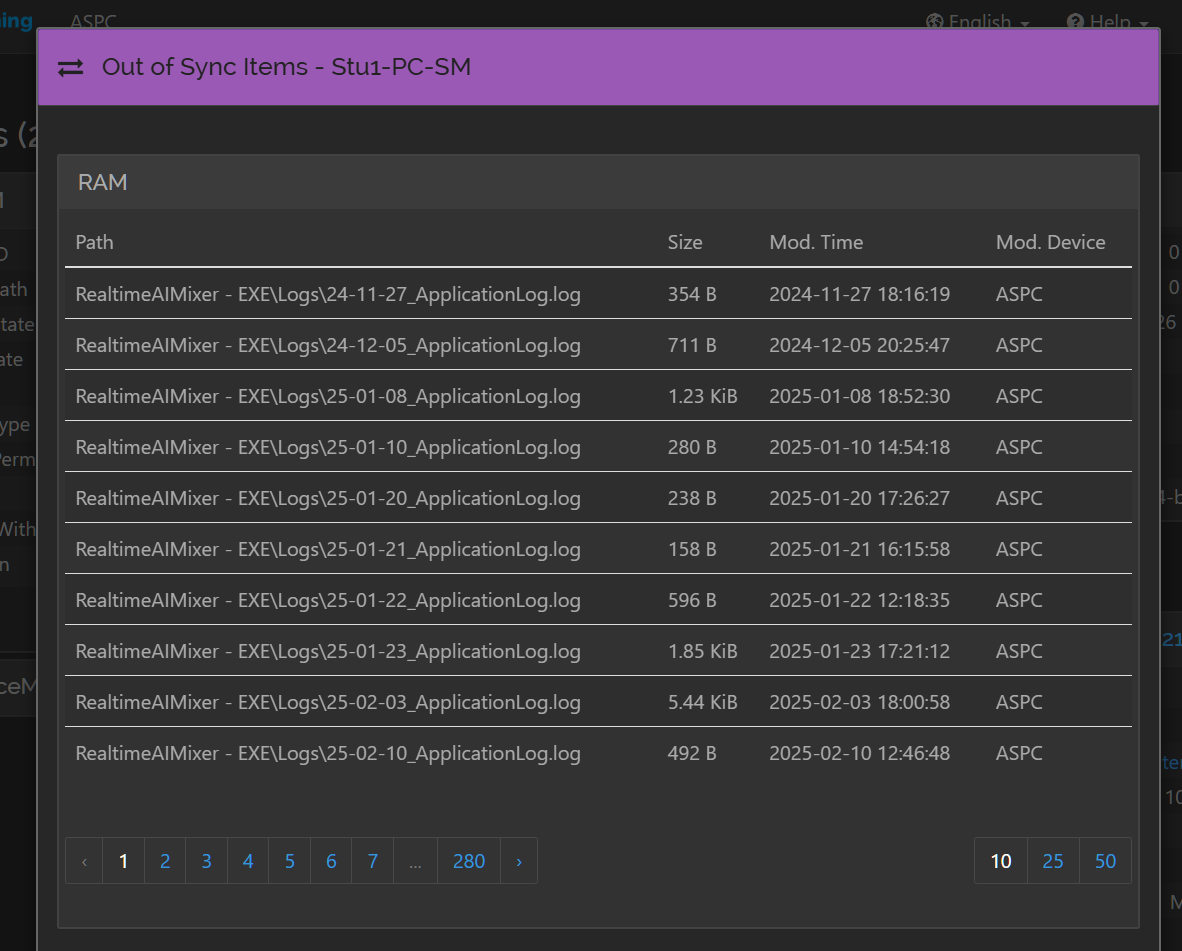Open the Help dropdown menu
Image resolution: width=1182 pixels, height=951 pixels.
(x=1108, y=21)
